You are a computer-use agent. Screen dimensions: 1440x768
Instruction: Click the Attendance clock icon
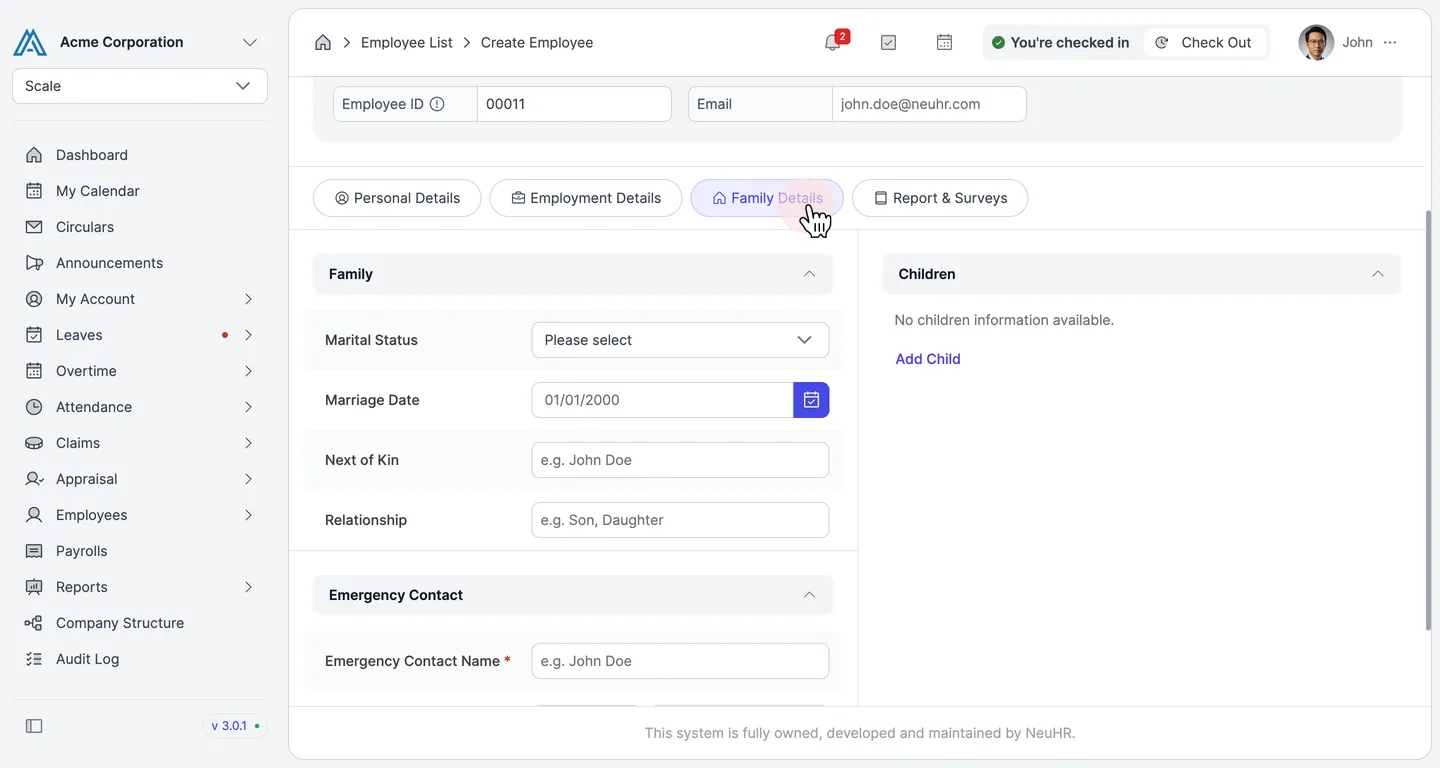coord(34,407)
